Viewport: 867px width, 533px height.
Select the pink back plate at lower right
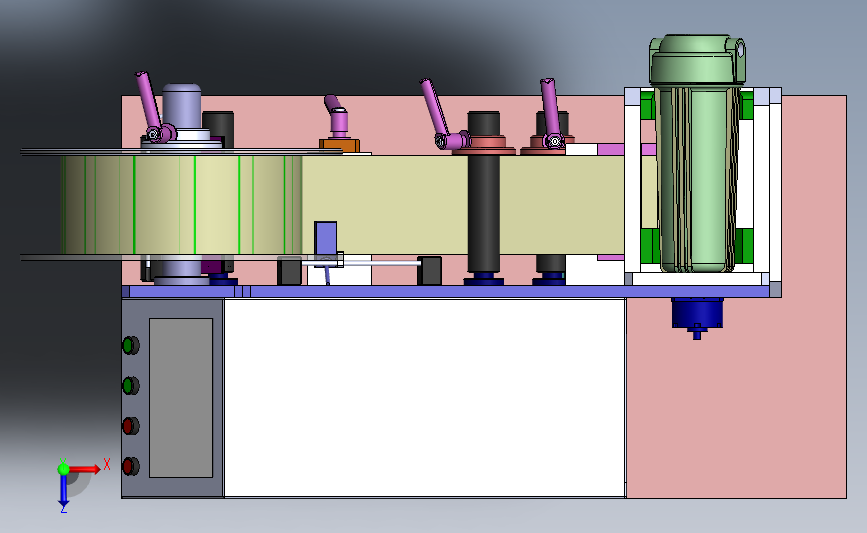[x=735, y=398]
